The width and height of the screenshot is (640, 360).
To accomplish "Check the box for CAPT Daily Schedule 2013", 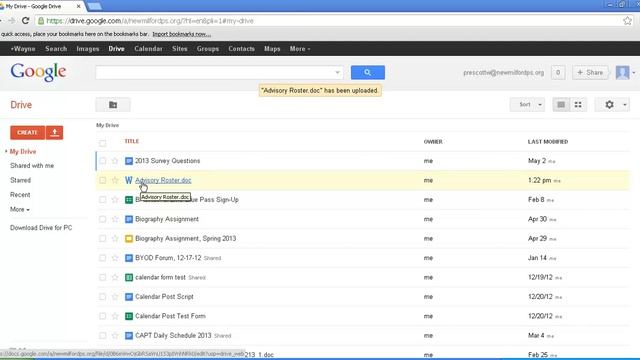I will 102,336.
